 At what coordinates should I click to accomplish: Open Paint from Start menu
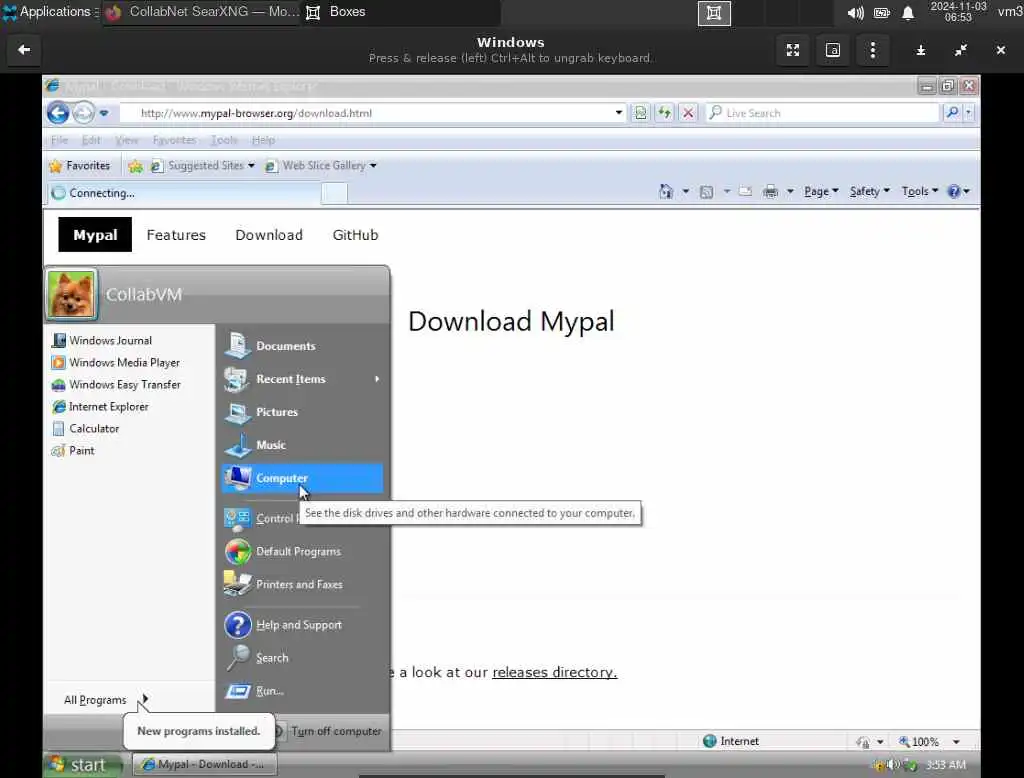73,451
